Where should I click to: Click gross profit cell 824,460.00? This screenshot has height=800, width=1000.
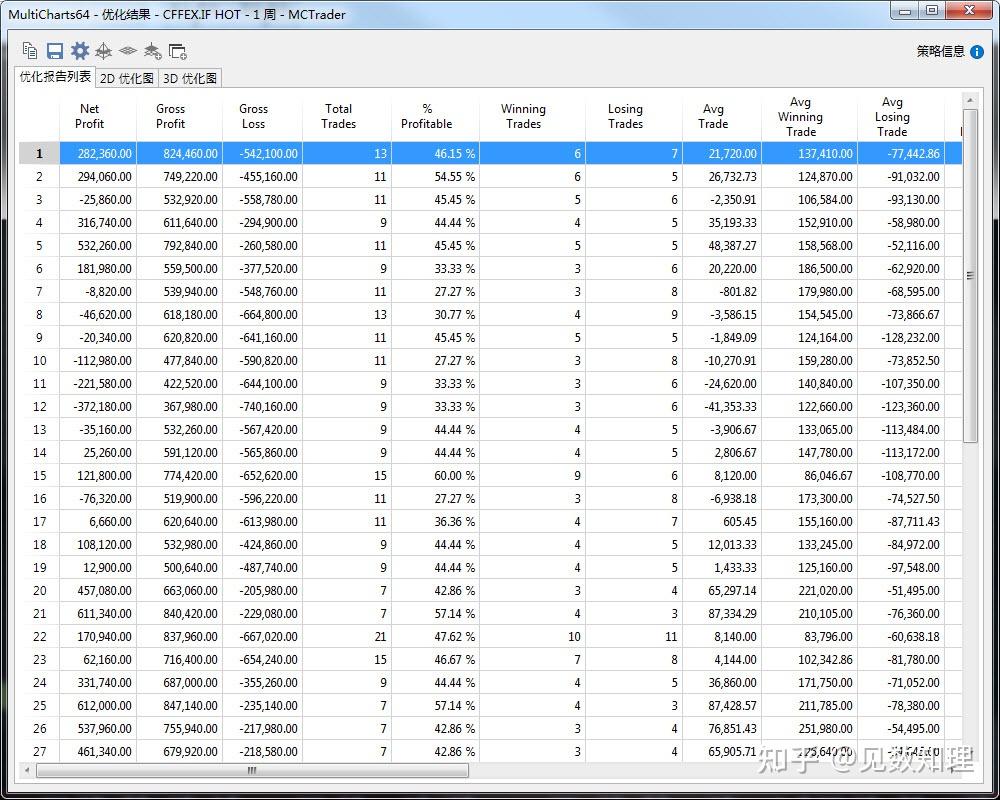click(x=179, y=154)
